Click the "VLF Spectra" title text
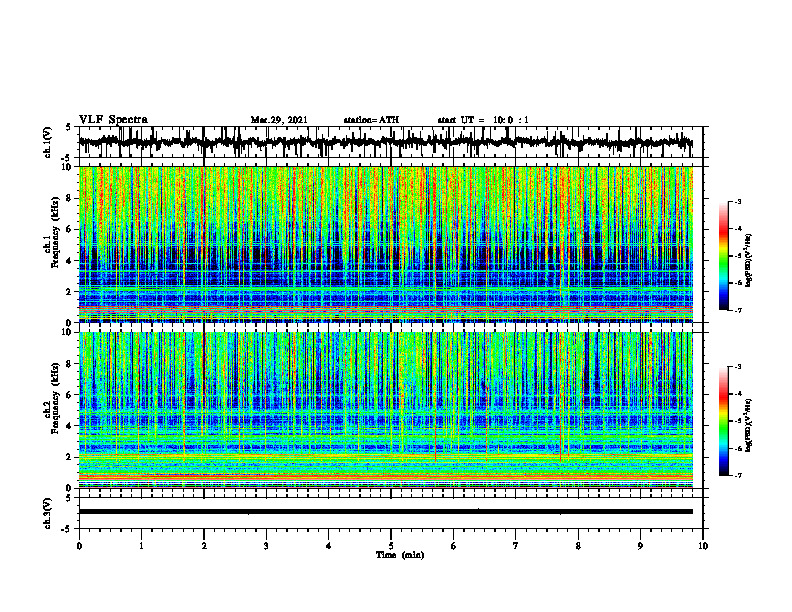This screenshot has height=612, width=792. [x=113, y=120]
